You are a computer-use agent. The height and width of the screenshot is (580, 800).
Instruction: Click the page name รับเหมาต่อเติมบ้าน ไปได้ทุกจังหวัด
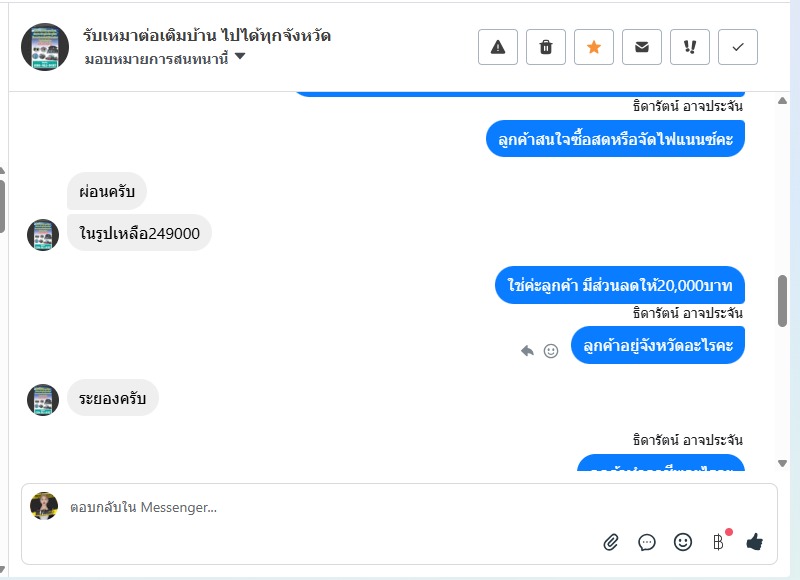[207, 35]
